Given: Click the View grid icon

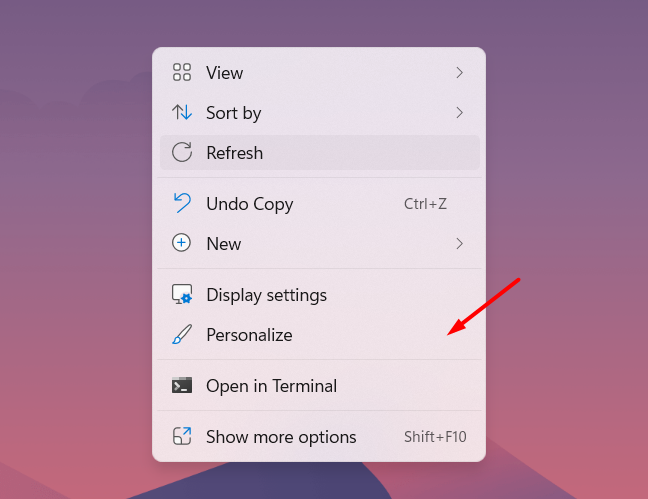Looking at the screenshot, I should (182, 72).
